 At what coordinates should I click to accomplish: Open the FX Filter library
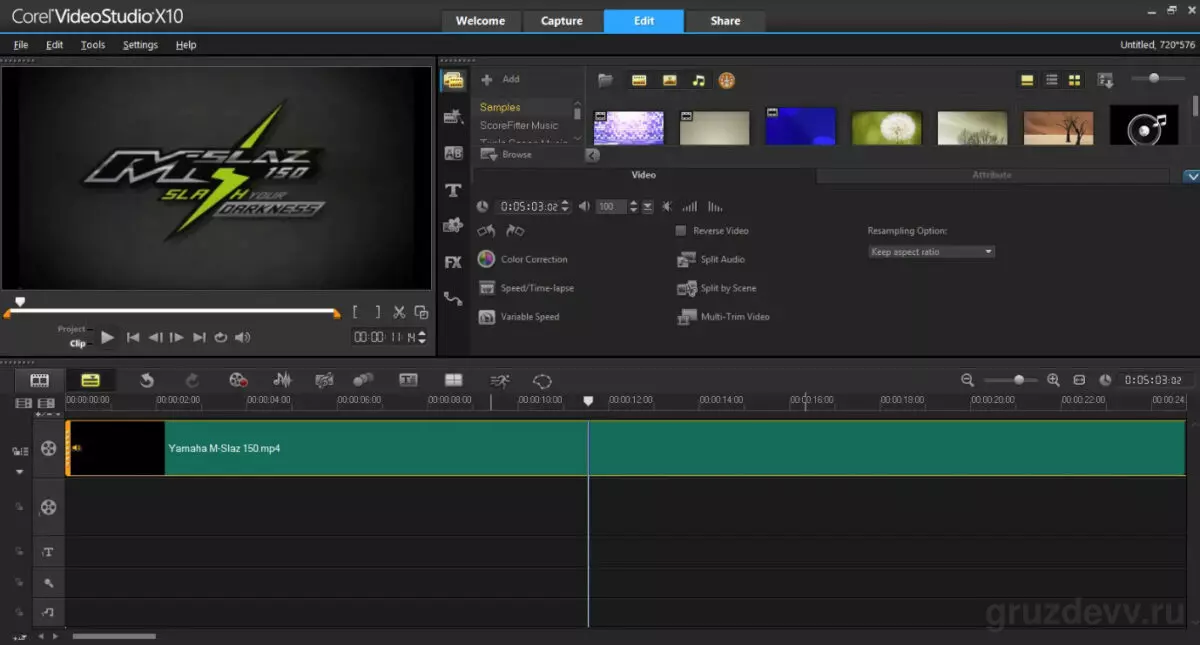pyautogui.click(x=453, y=262)
